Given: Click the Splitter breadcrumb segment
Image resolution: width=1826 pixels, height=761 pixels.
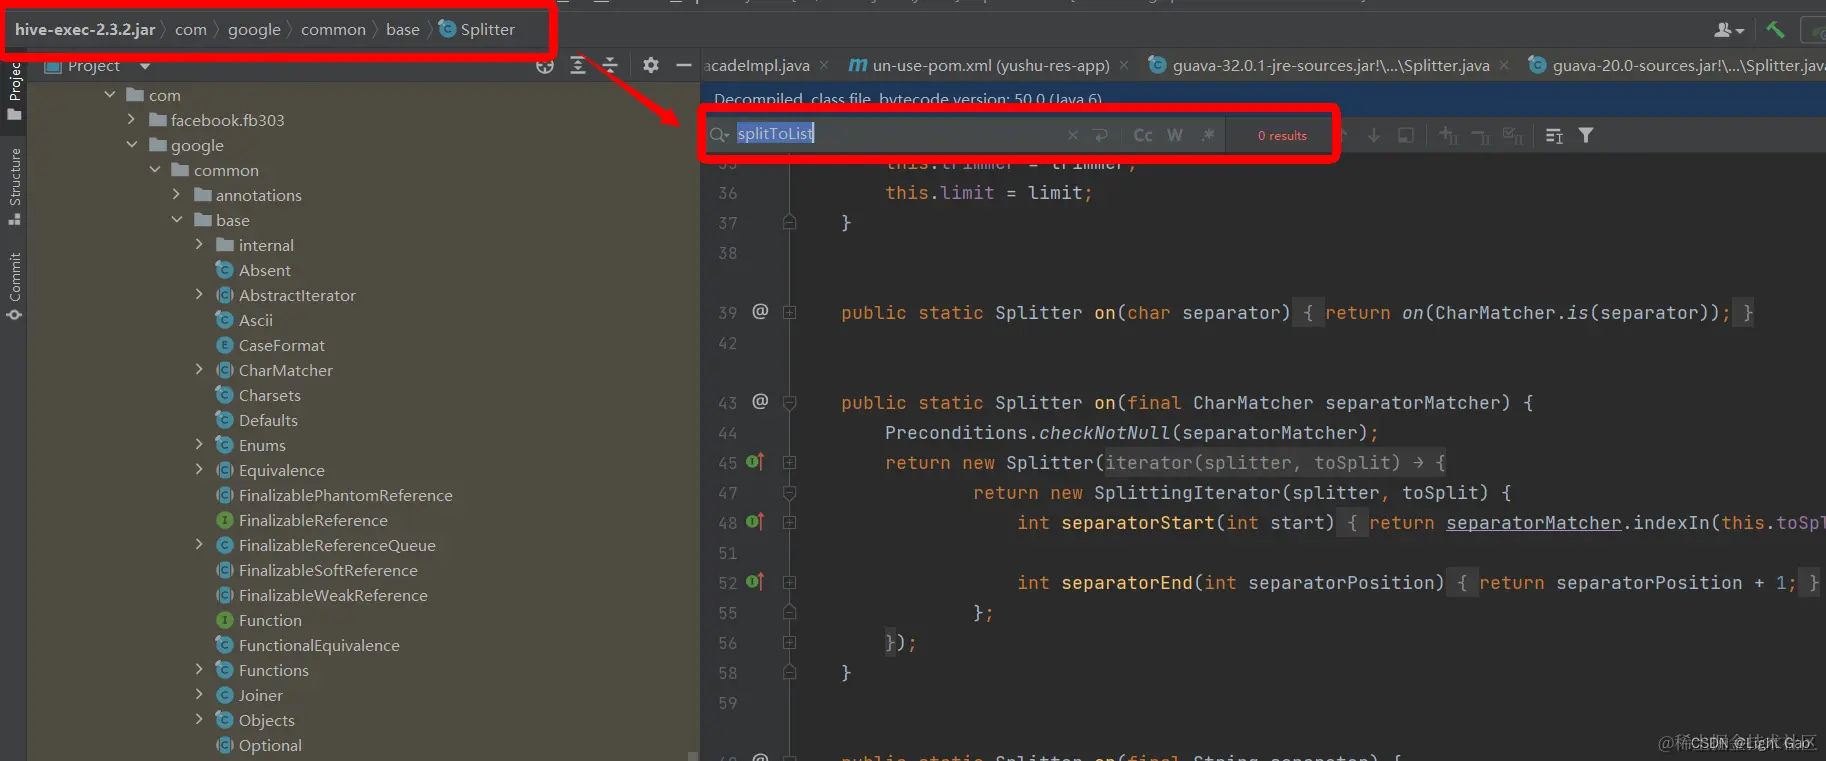Looking at the screenshot, I should (477, 29).
